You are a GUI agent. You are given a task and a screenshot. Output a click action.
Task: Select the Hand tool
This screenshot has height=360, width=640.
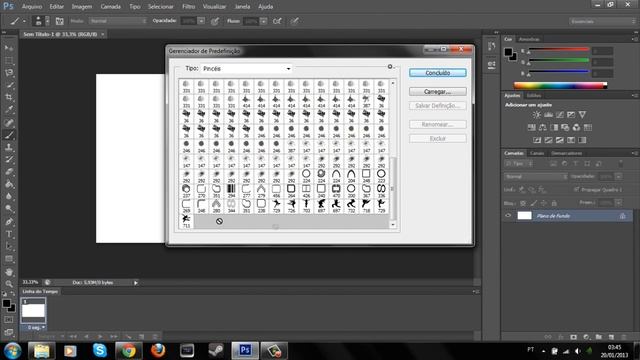coord(9,272)
